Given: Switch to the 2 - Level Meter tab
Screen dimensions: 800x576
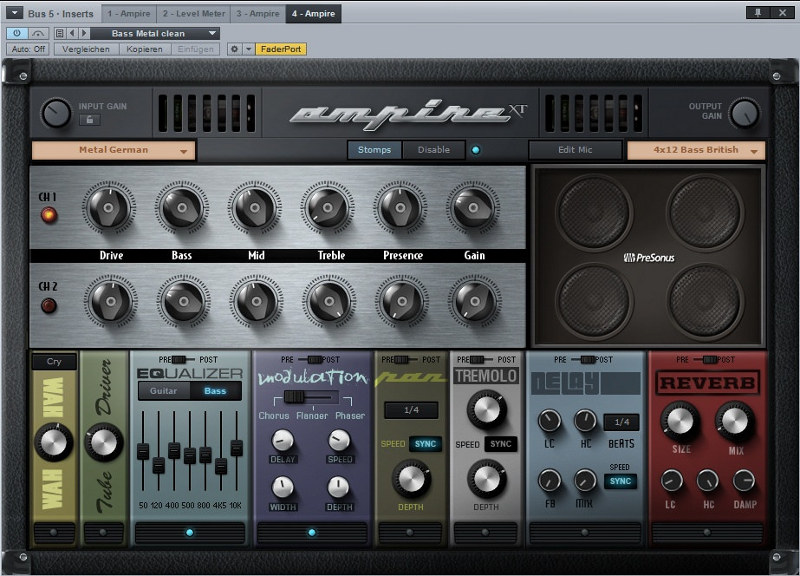Looking at the screenshot, I should tap(193, 14).
